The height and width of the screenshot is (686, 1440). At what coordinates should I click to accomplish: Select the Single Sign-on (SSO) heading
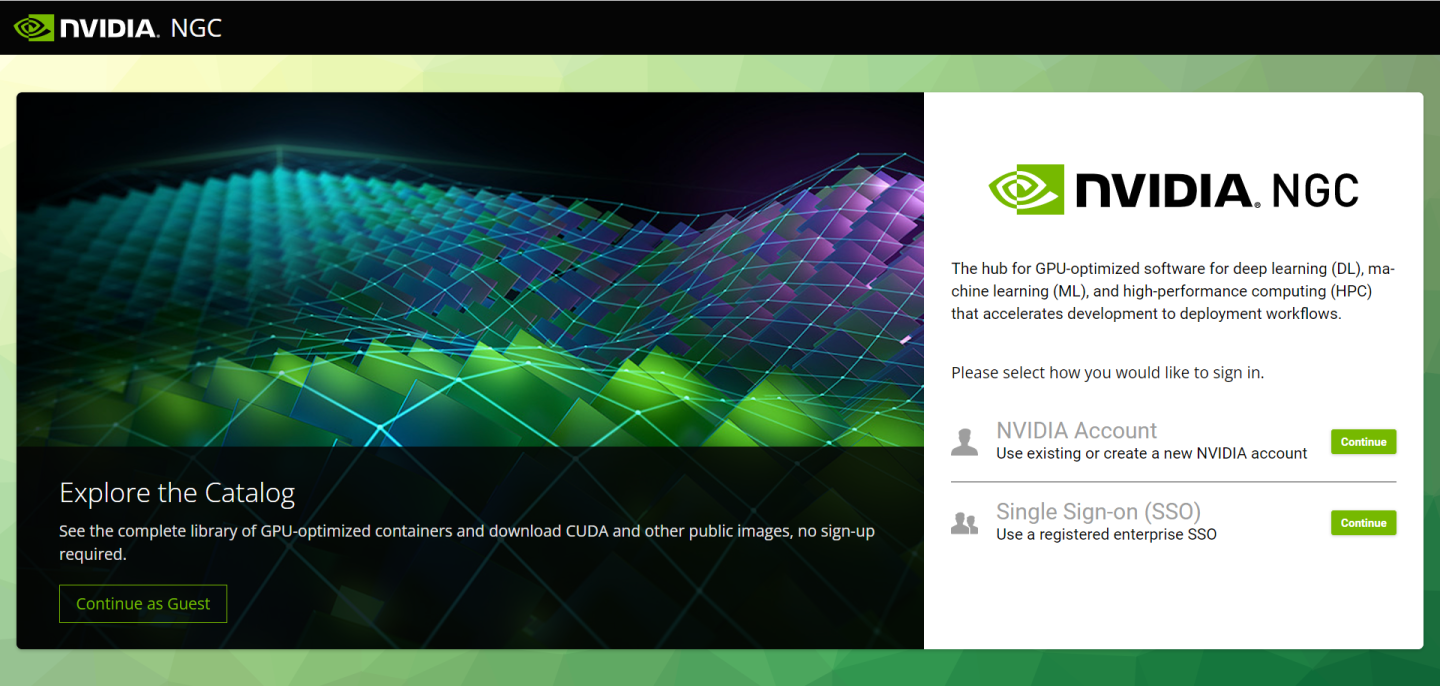click(x=1098, y=512)
